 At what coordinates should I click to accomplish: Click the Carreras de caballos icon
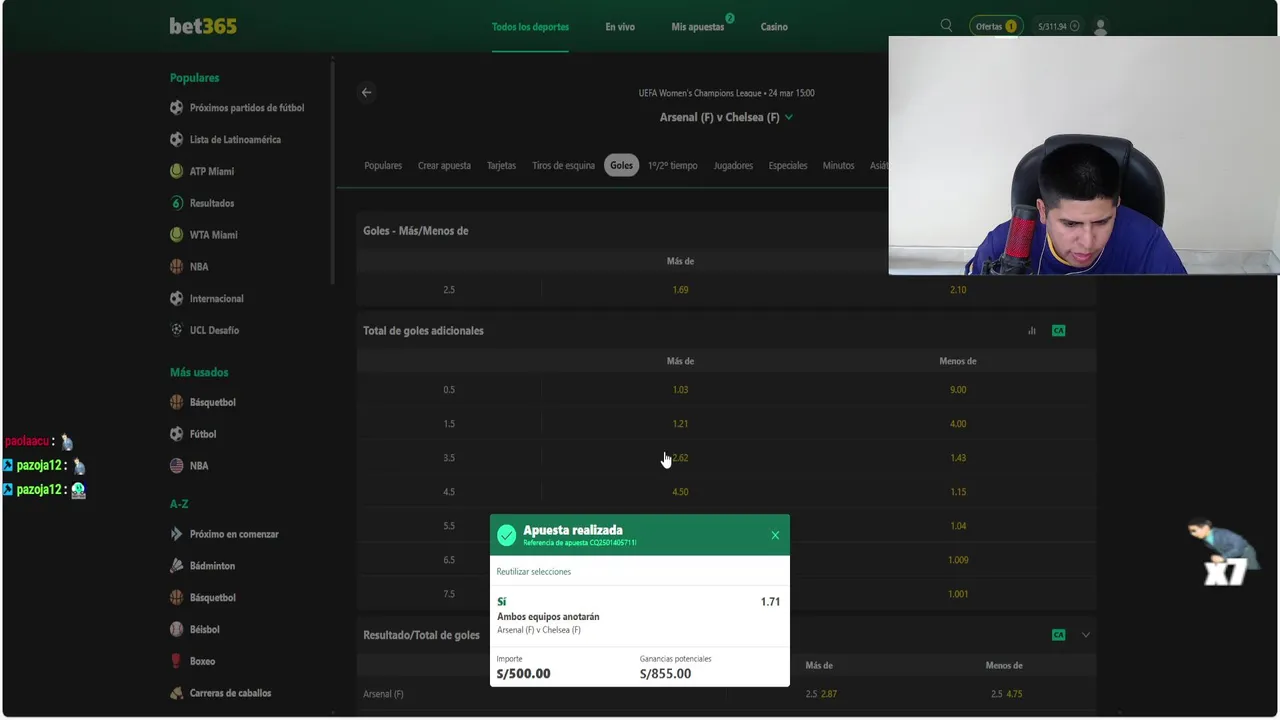(177, 693)
